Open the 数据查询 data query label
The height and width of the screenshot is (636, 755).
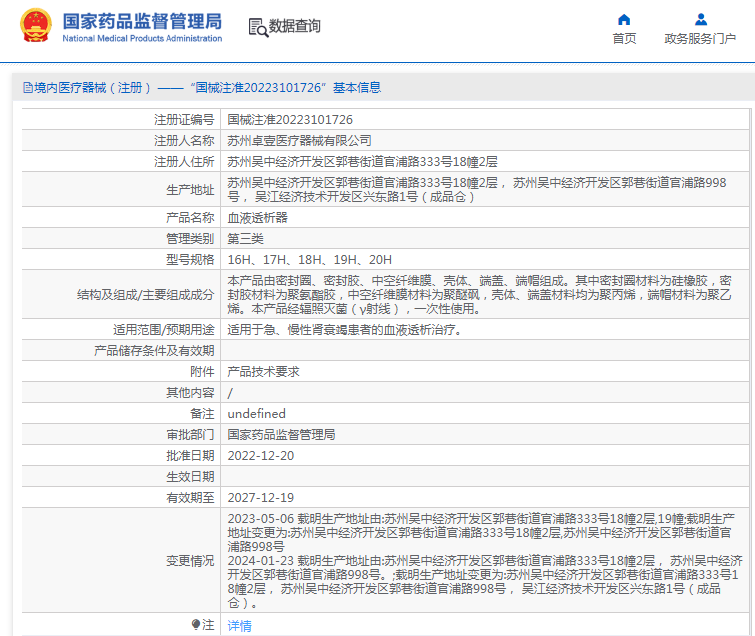(295, 26)
